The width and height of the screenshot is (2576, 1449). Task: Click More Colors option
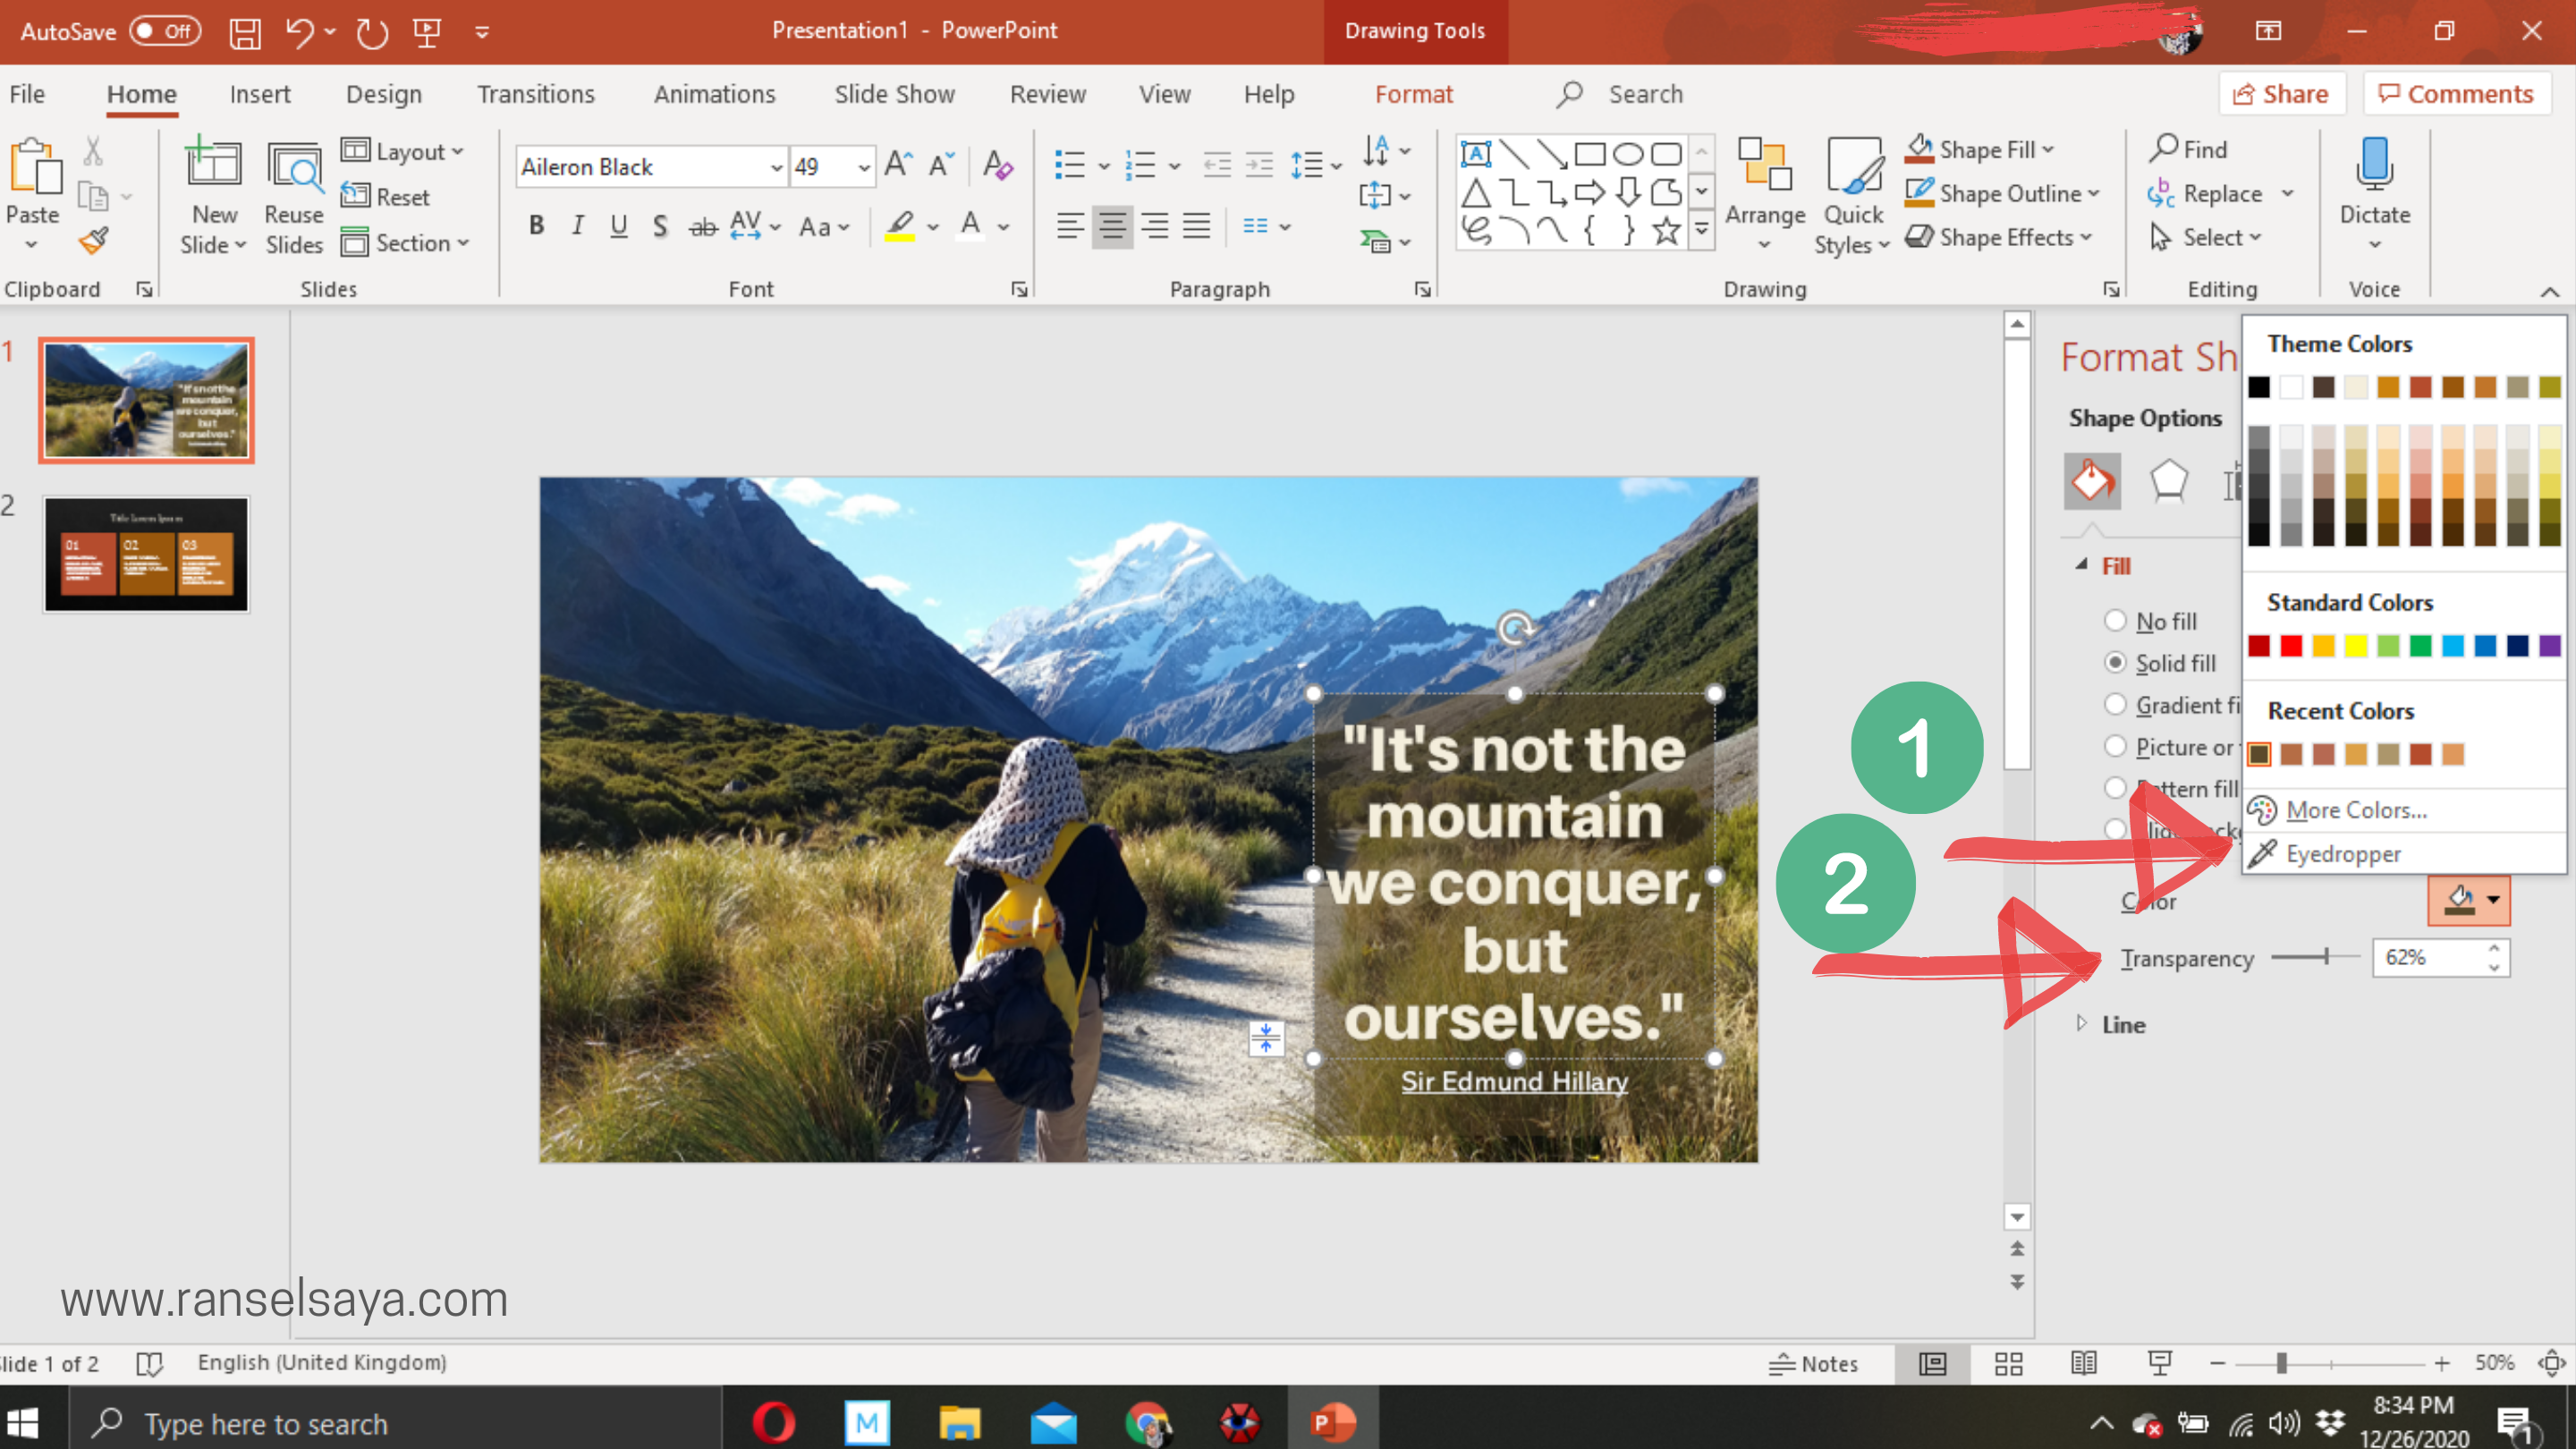click(2355, 810)
